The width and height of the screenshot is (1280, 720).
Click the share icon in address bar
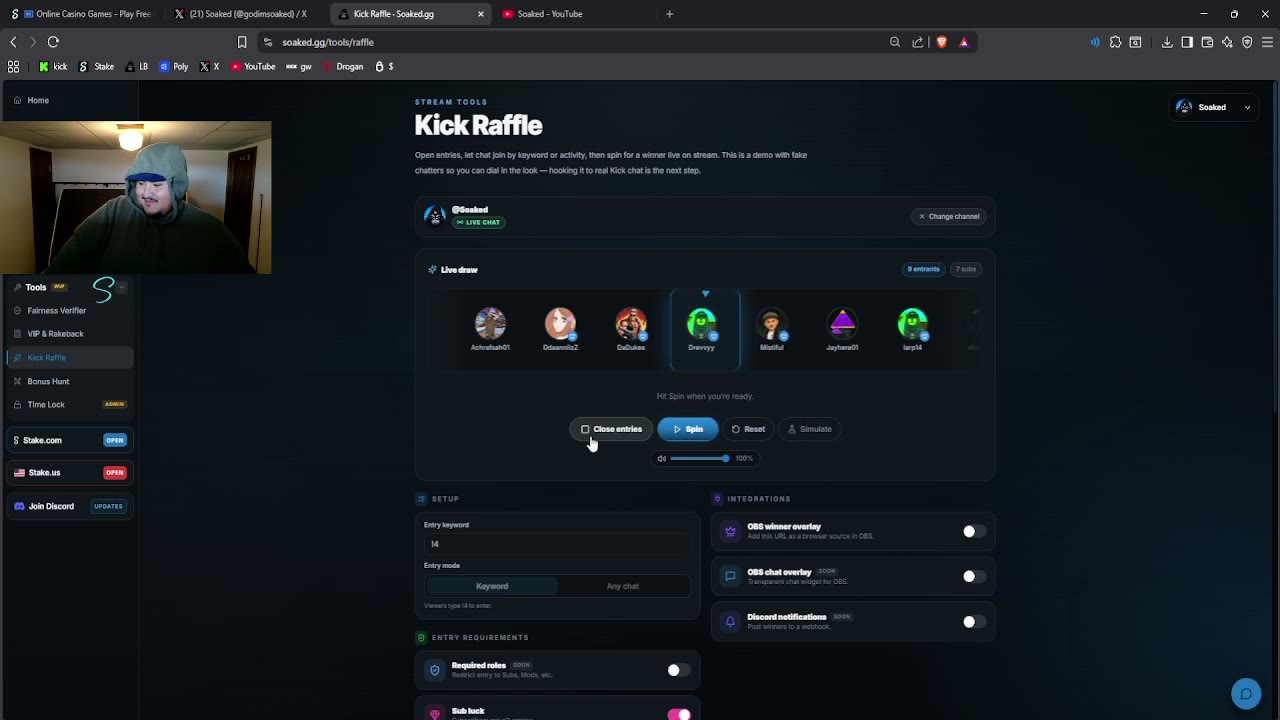pyautogui.click(x=918, y=42)
